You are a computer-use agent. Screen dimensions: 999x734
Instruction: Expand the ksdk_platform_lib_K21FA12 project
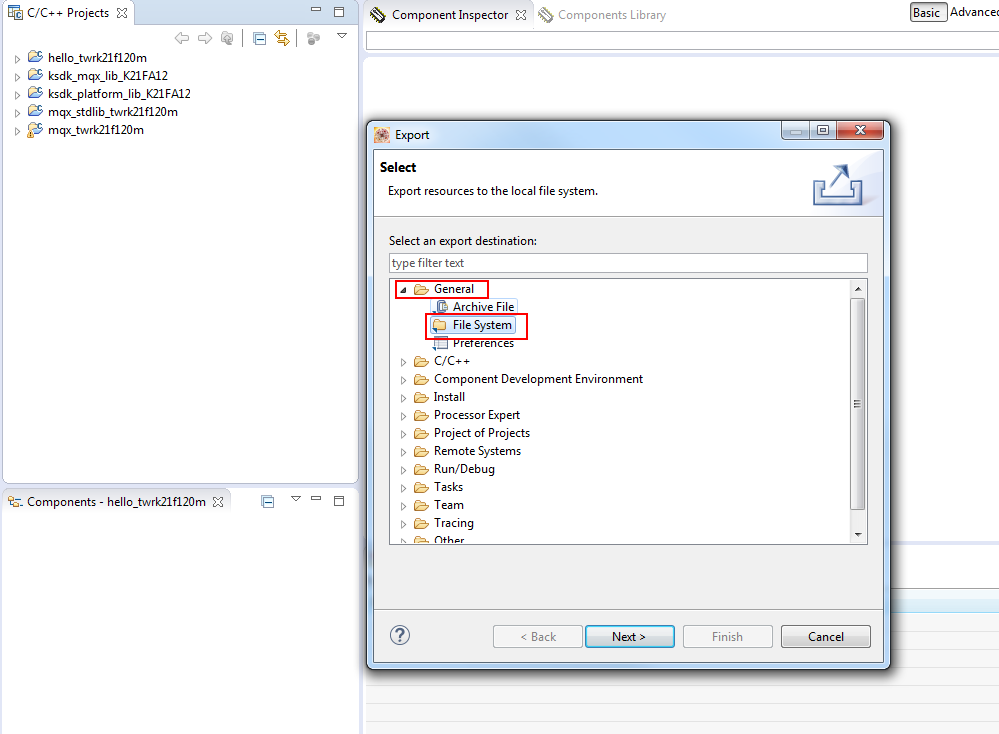tap(17, 95)
